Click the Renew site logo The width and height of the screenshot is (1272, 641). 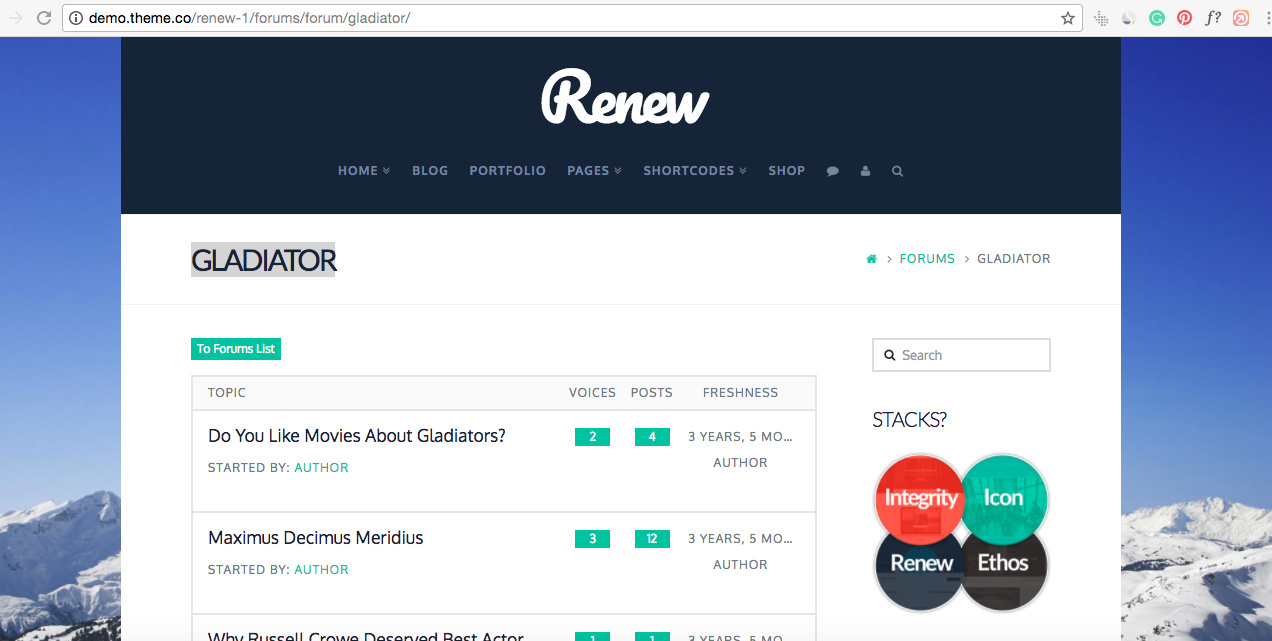click(x=626, y=98)
